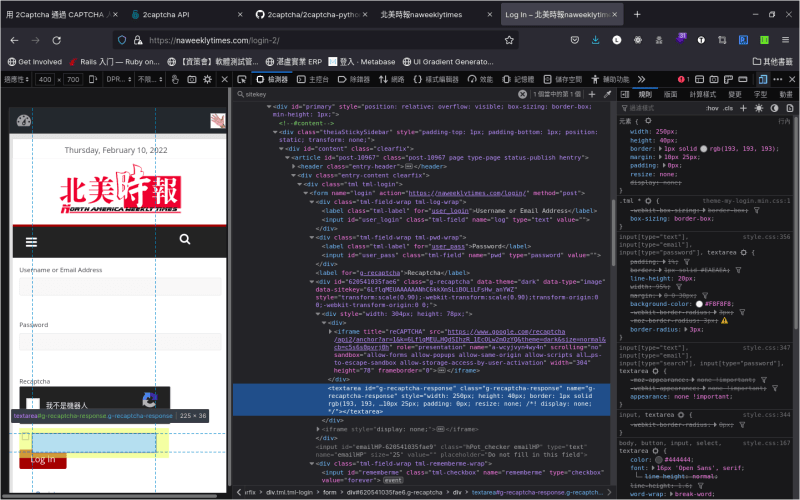
Task: Tick the reCAPTCHA 我不是機器人 checkbox
Action: (33, 404)
